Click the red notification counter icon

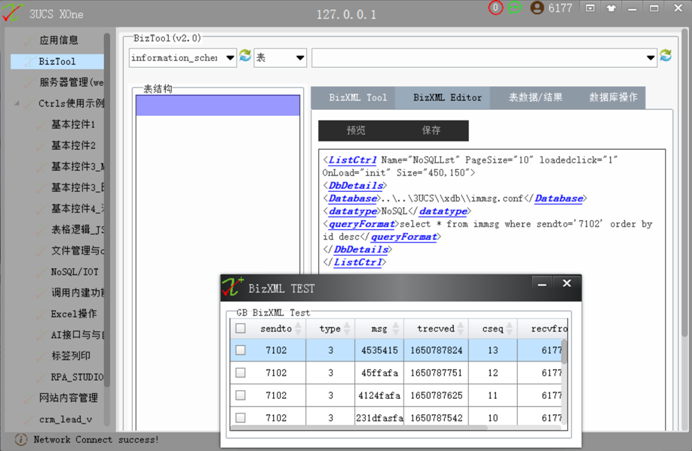(495, 8)
